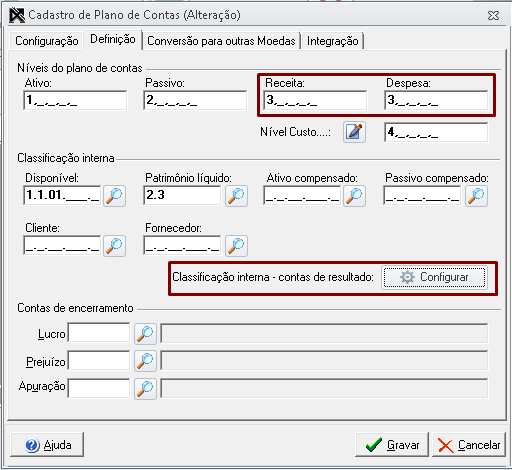This screenshot has width=512, height=470.
Task: Search accounts for Patrimônio líquido field
Action: [236, 196]
